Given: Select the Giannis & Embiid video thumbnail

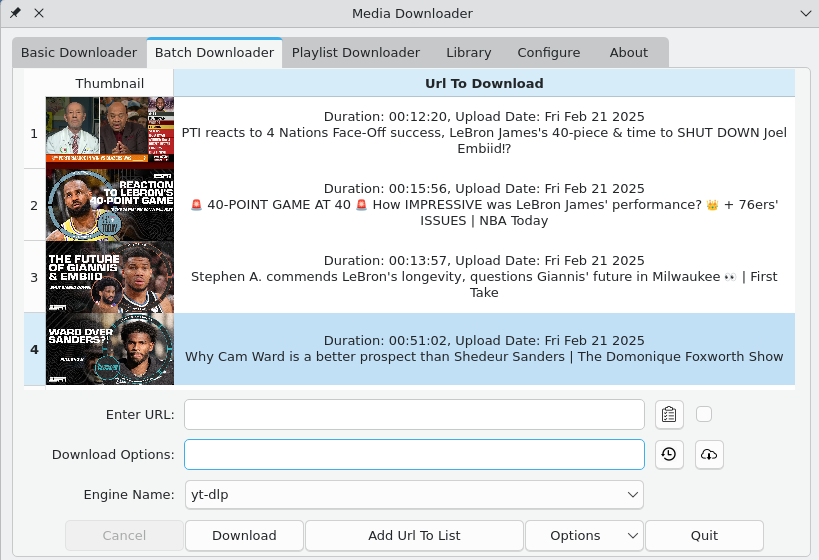Looking at the screenshot, I should [110, 277].
